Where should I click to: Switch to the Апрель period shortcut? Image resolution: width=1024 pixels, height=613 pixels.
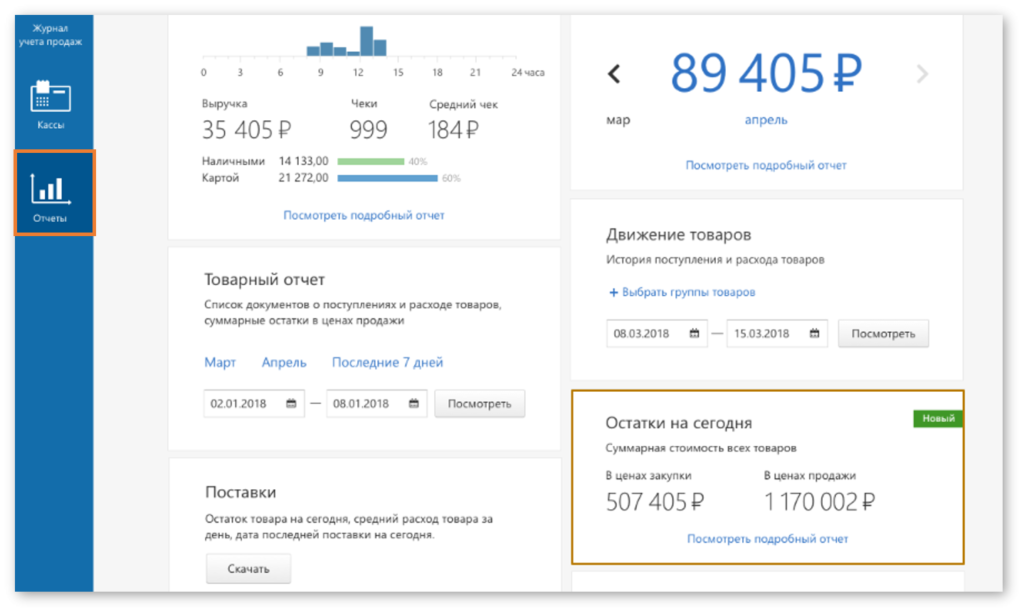[283, 363]
